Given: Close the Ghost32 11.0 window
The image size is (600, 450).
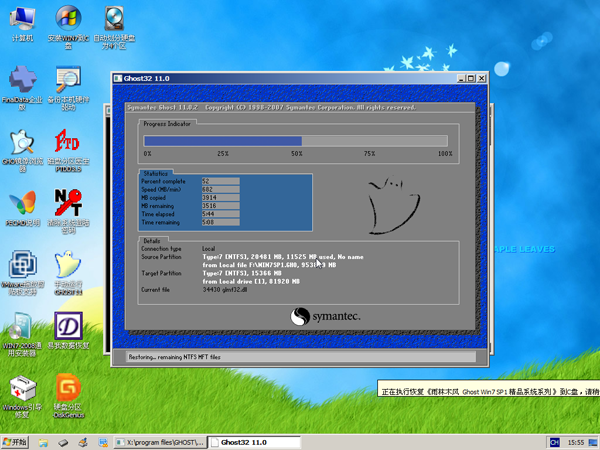Looking at the screenshot, I should pos(481,78).
